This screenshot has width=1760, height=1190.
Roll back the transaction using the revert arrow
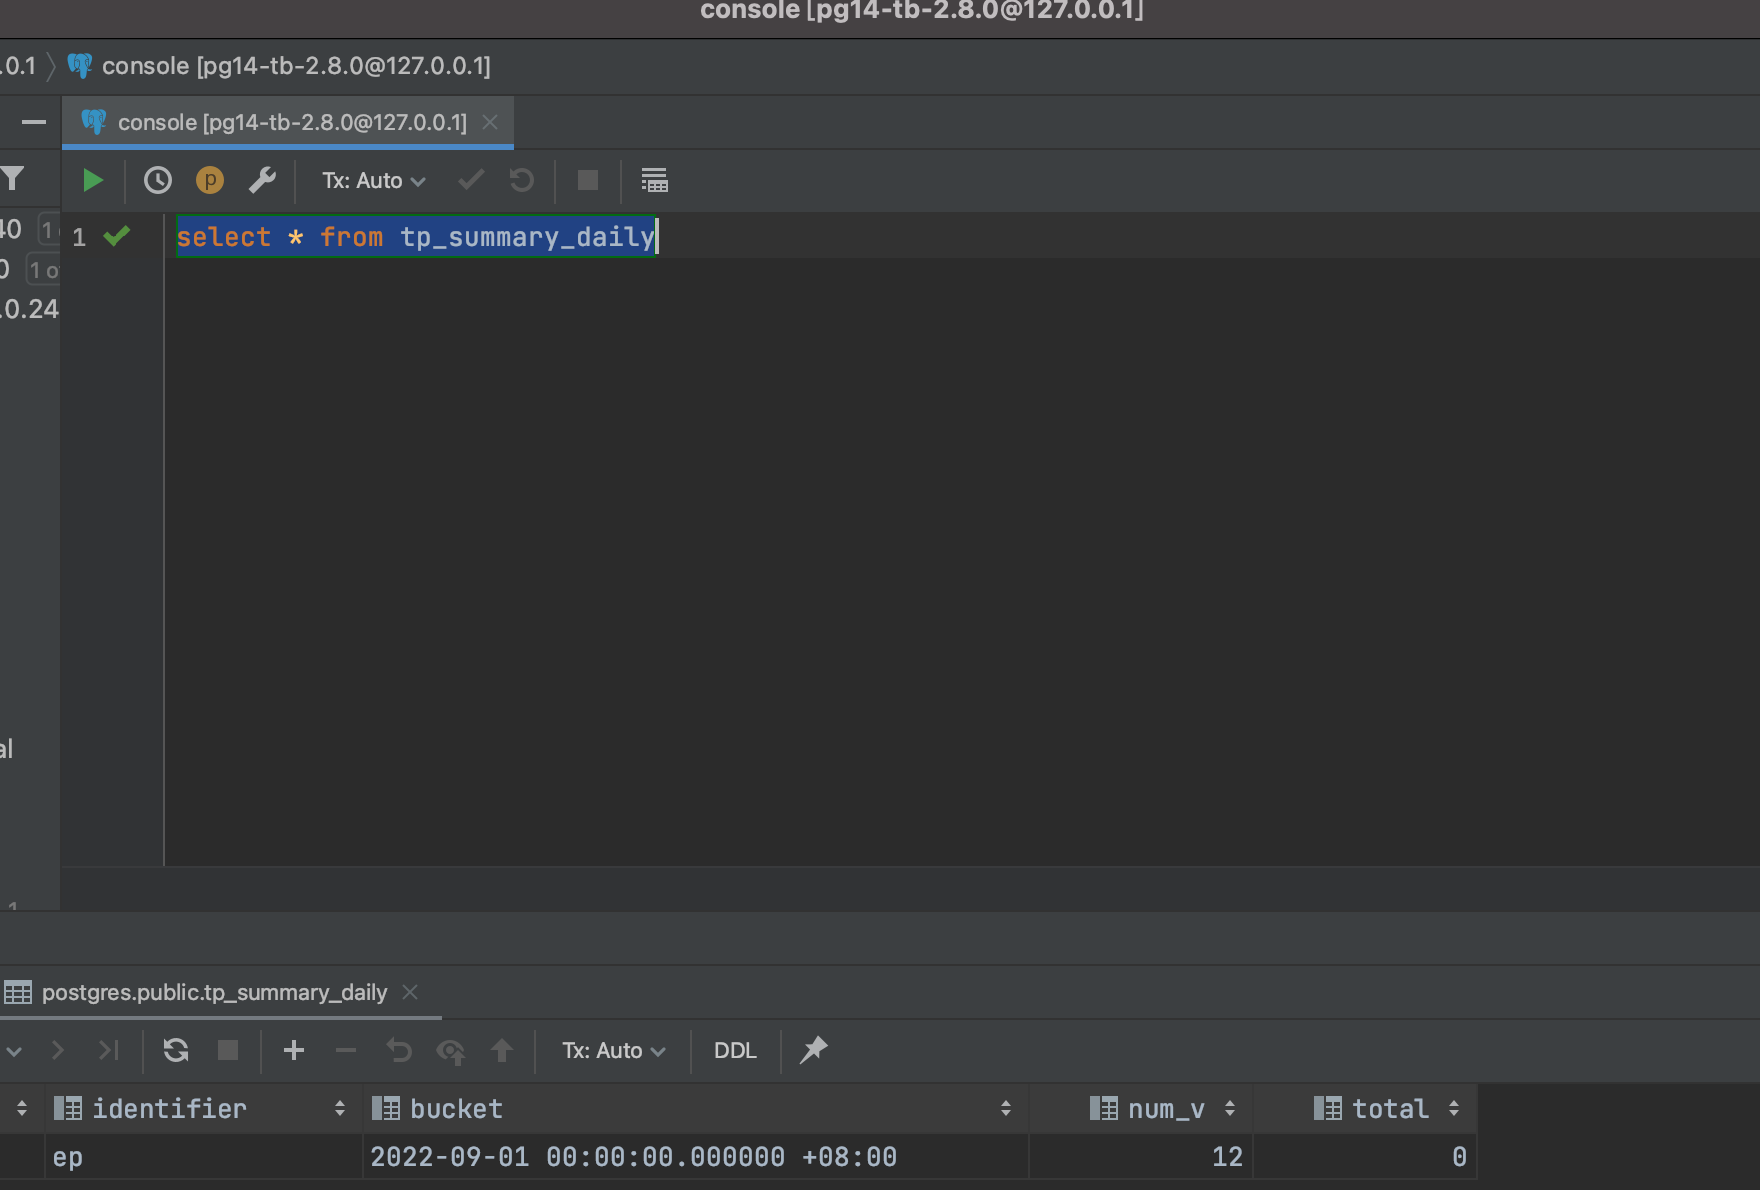(520, 180)
